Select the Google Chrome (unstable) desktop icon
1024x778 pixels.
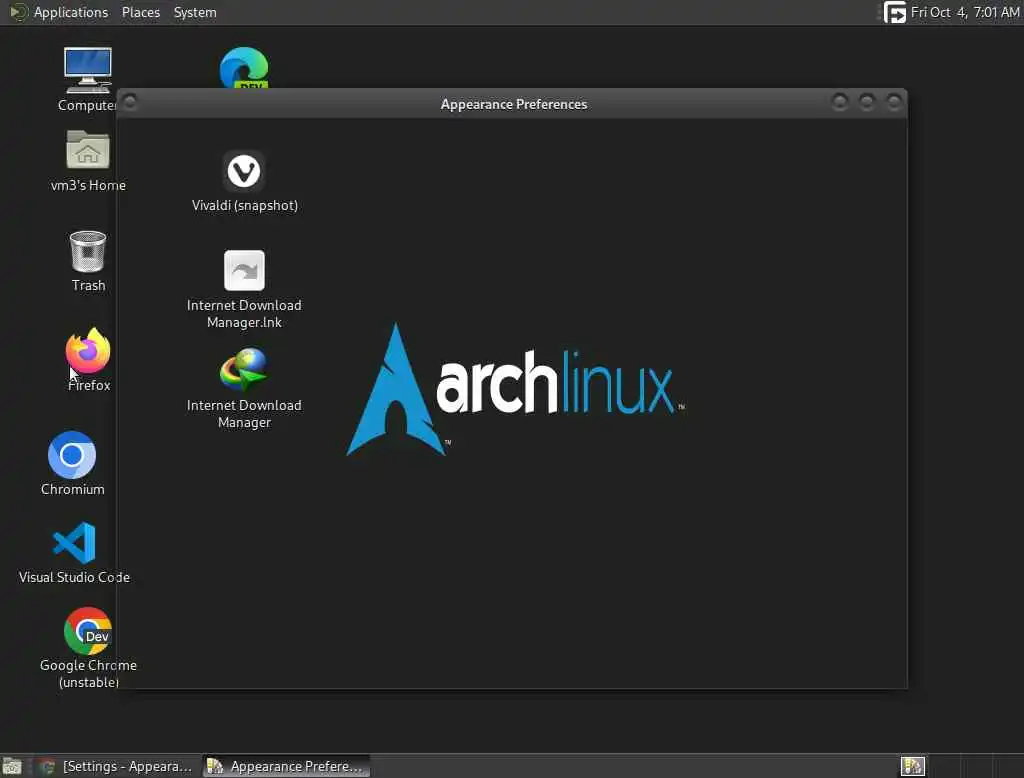coord(88,631)
